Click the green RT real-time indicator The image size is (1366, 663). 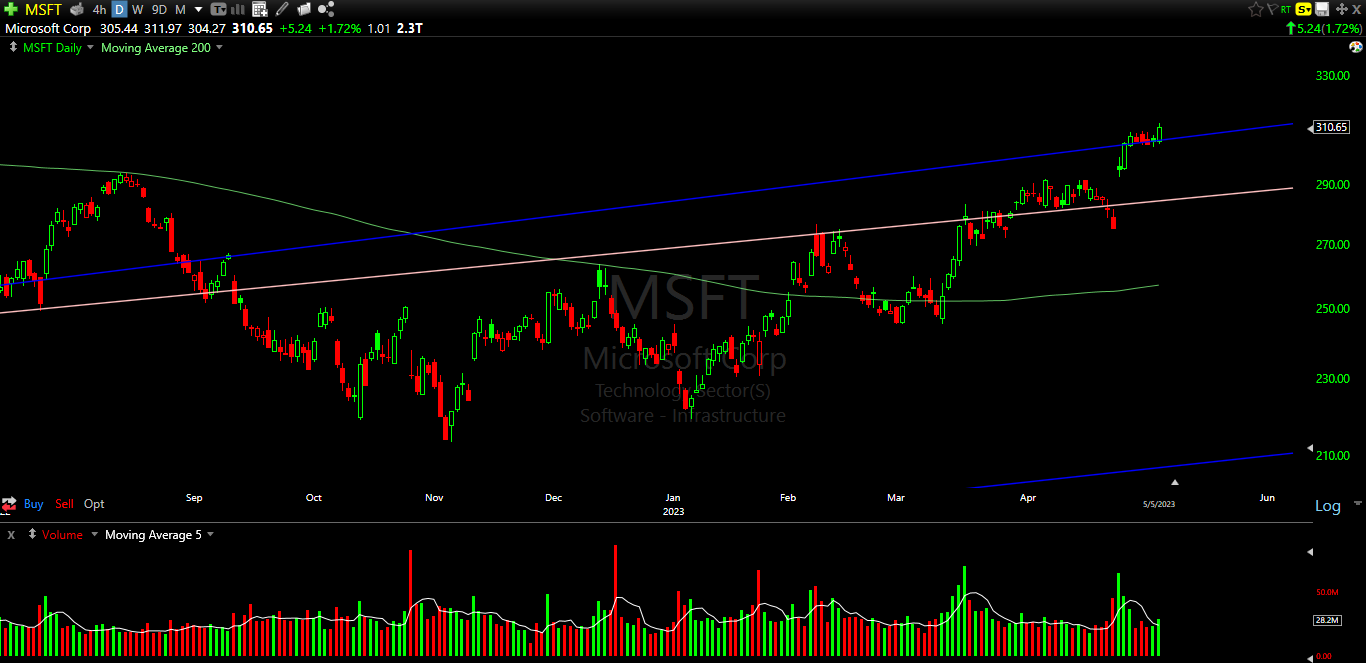pos(1286,10)
